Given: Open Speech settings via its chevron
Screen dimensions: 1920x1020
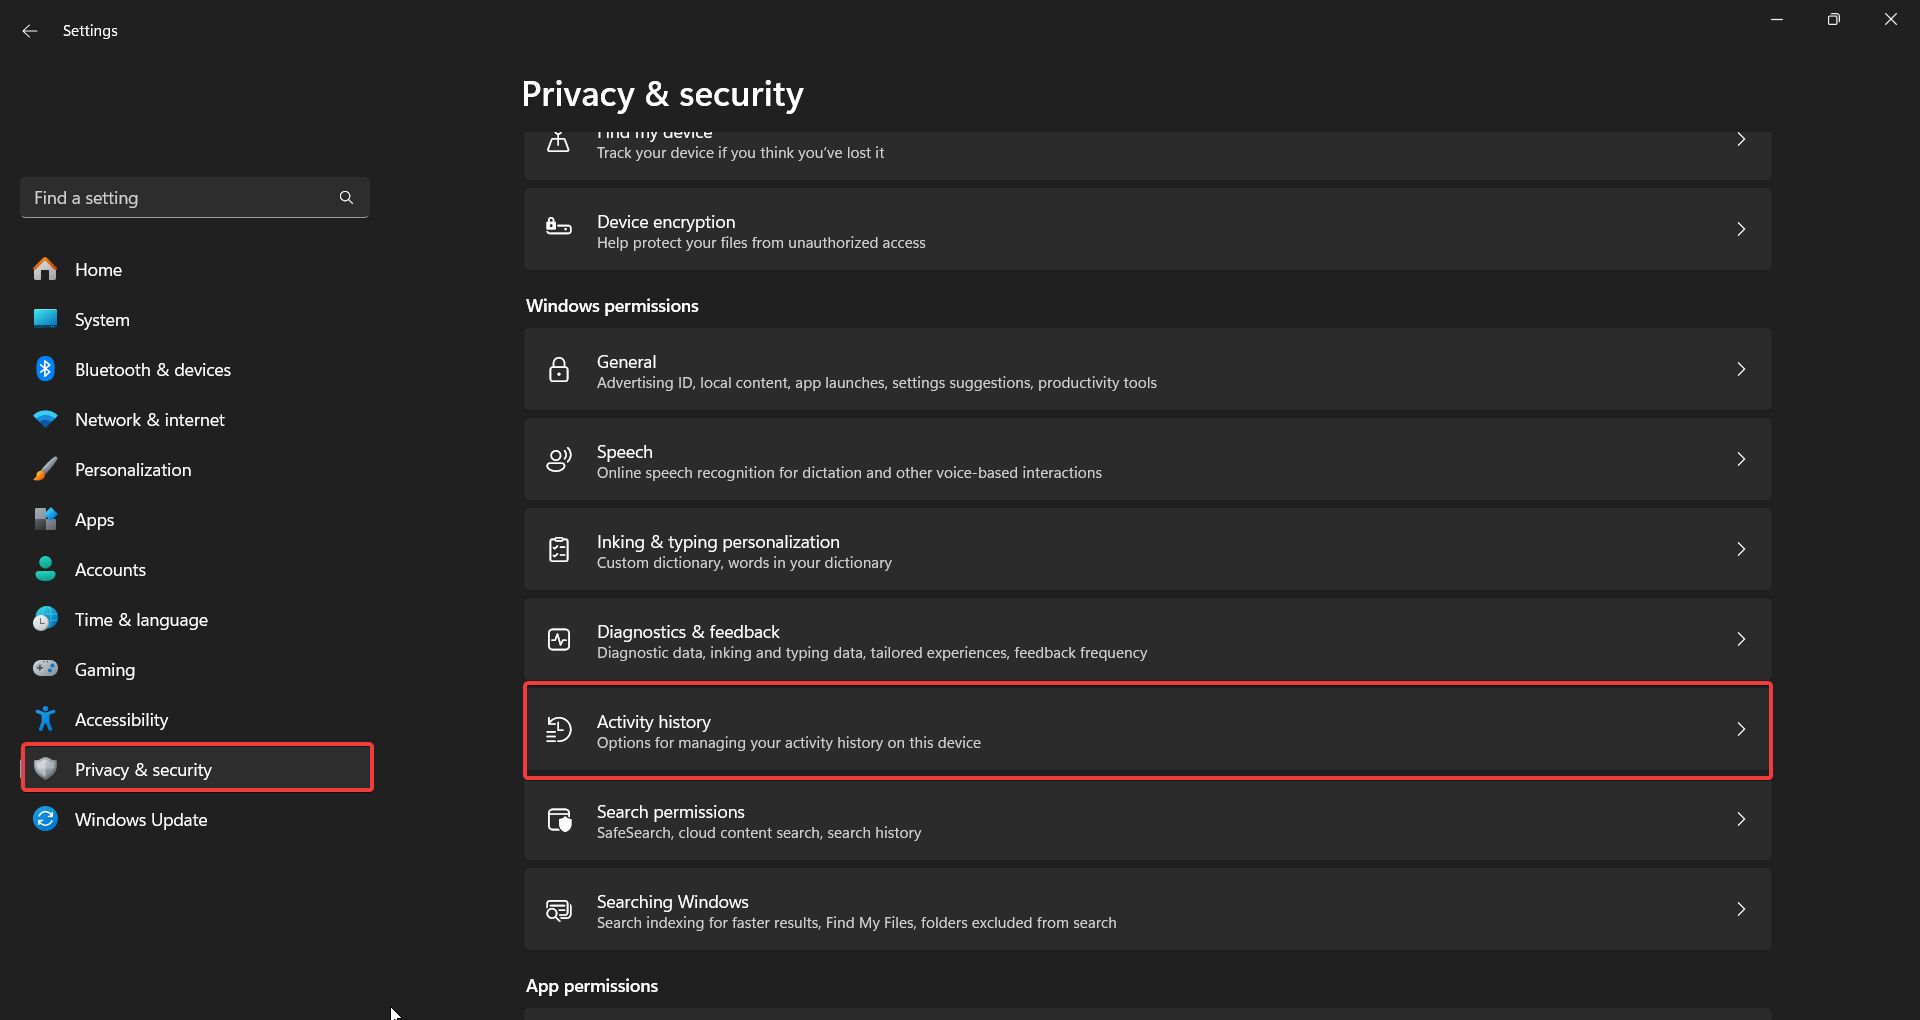Looking at the screenshot, I should (x=1741, y=459).
